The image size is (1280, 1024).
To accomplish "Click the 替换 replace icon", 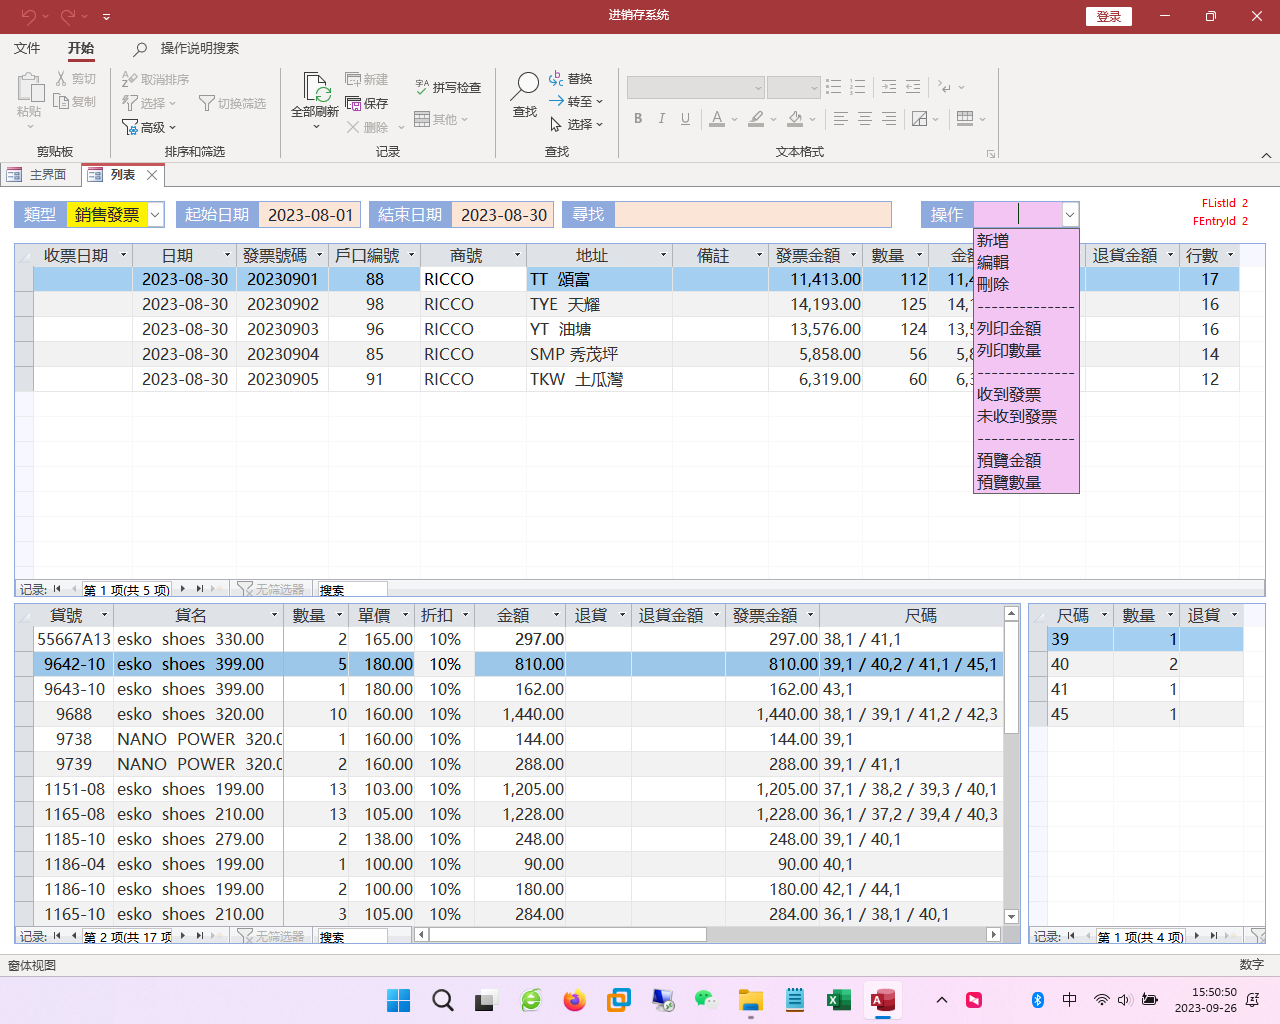I will tap(556, 79).
